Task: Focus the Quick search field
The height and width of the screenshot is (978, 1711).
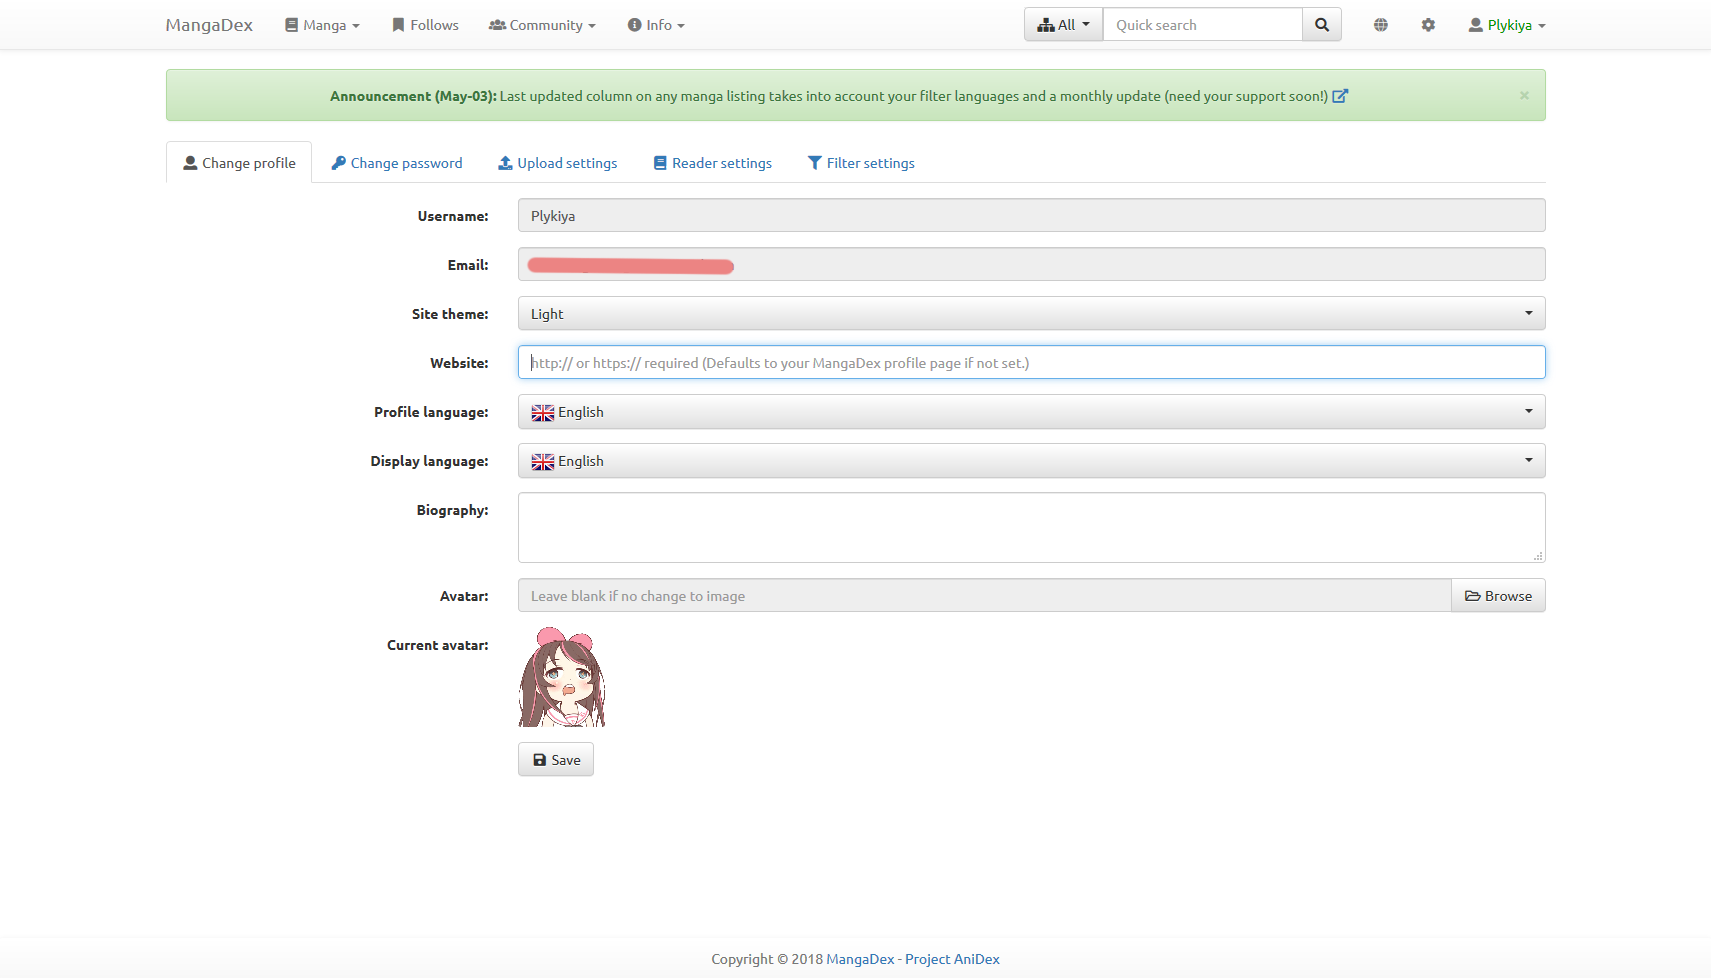Action: pos(1202,25)
